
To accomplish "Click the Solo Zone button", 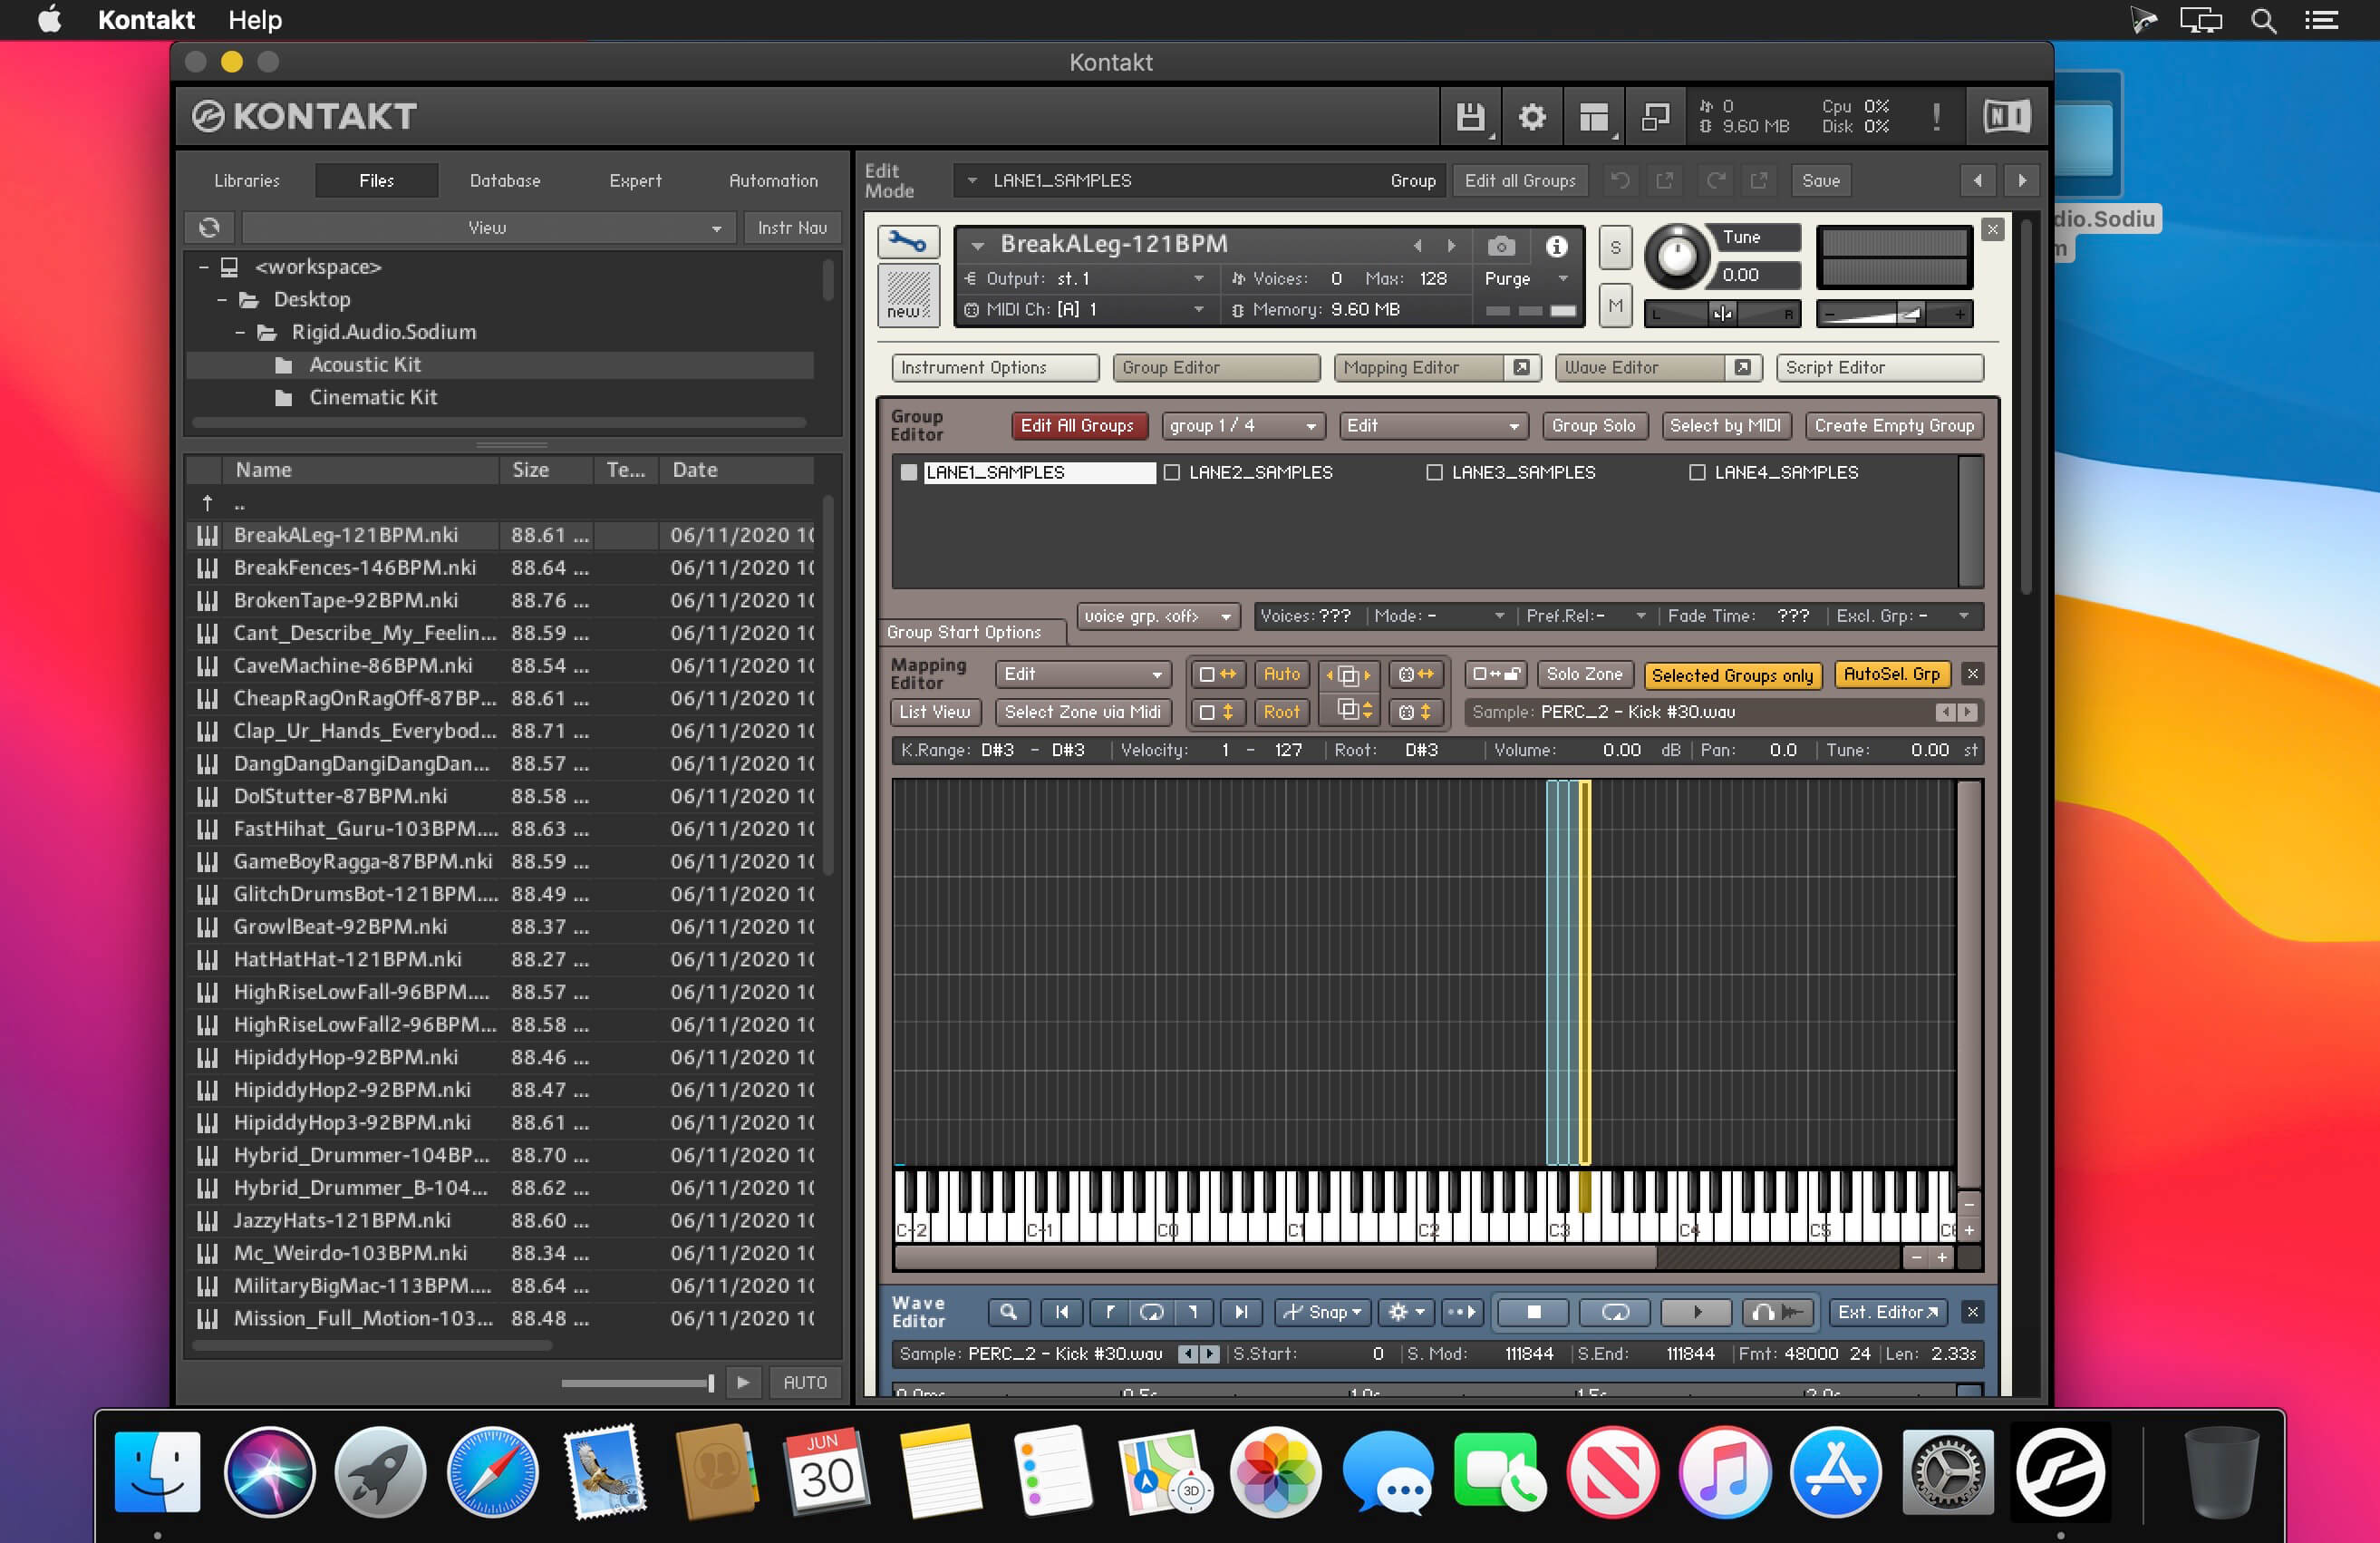I will click(1584, 674).
